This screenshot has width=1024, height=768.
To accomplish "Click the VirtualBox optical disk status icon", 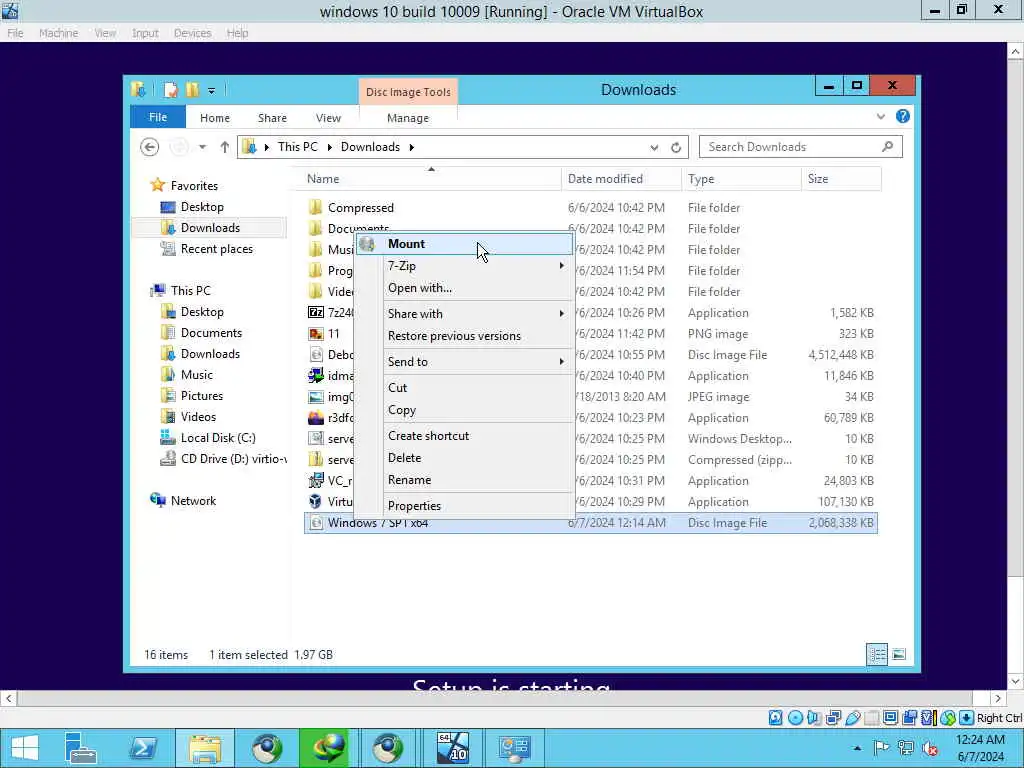I will click(x=795, y=718).
